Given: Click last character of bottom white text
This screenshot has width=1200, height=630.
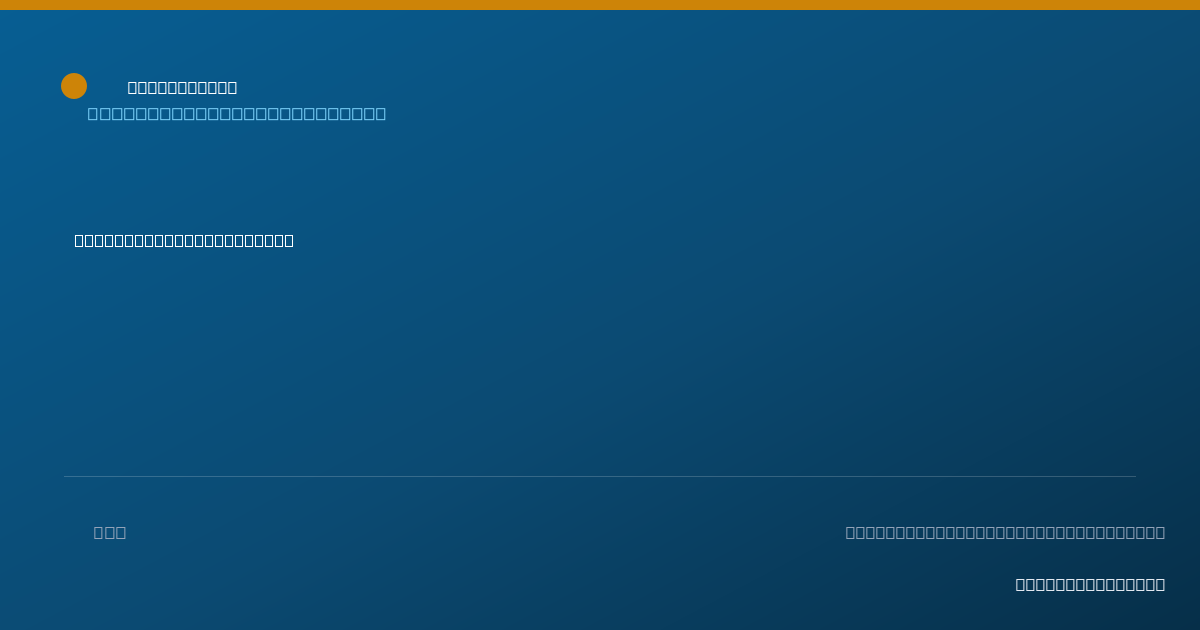Looking at the screenshot, I should tap(1160, 585).
